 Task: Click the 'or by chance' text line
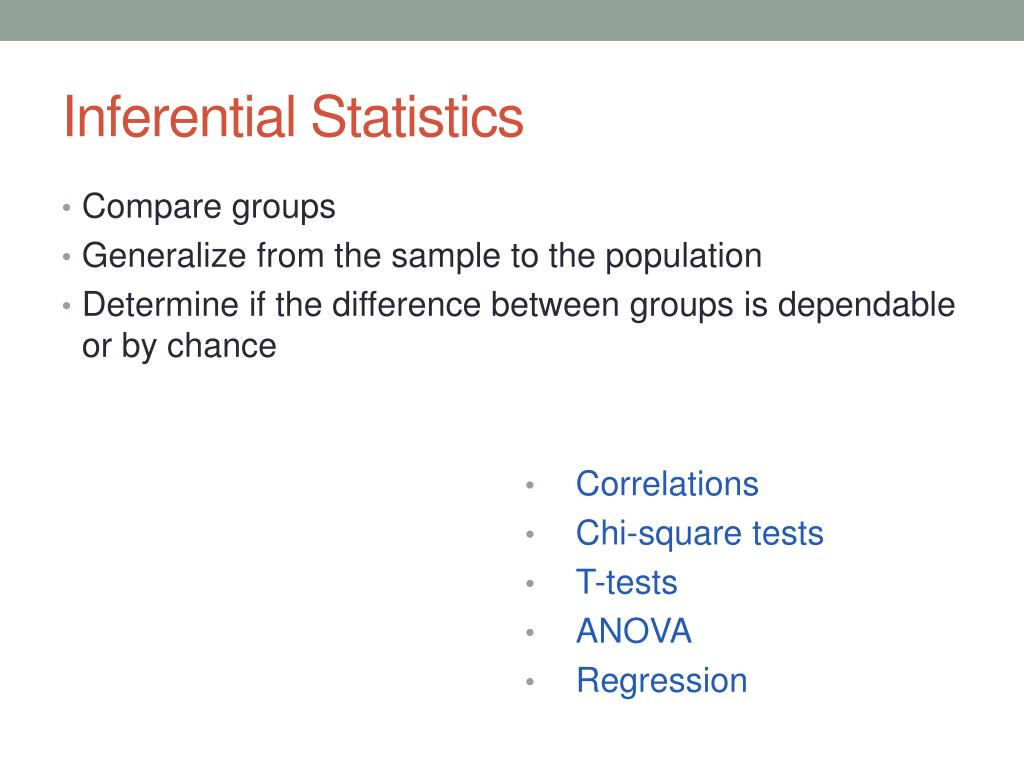pyautogui.click(x=179, y=346)
